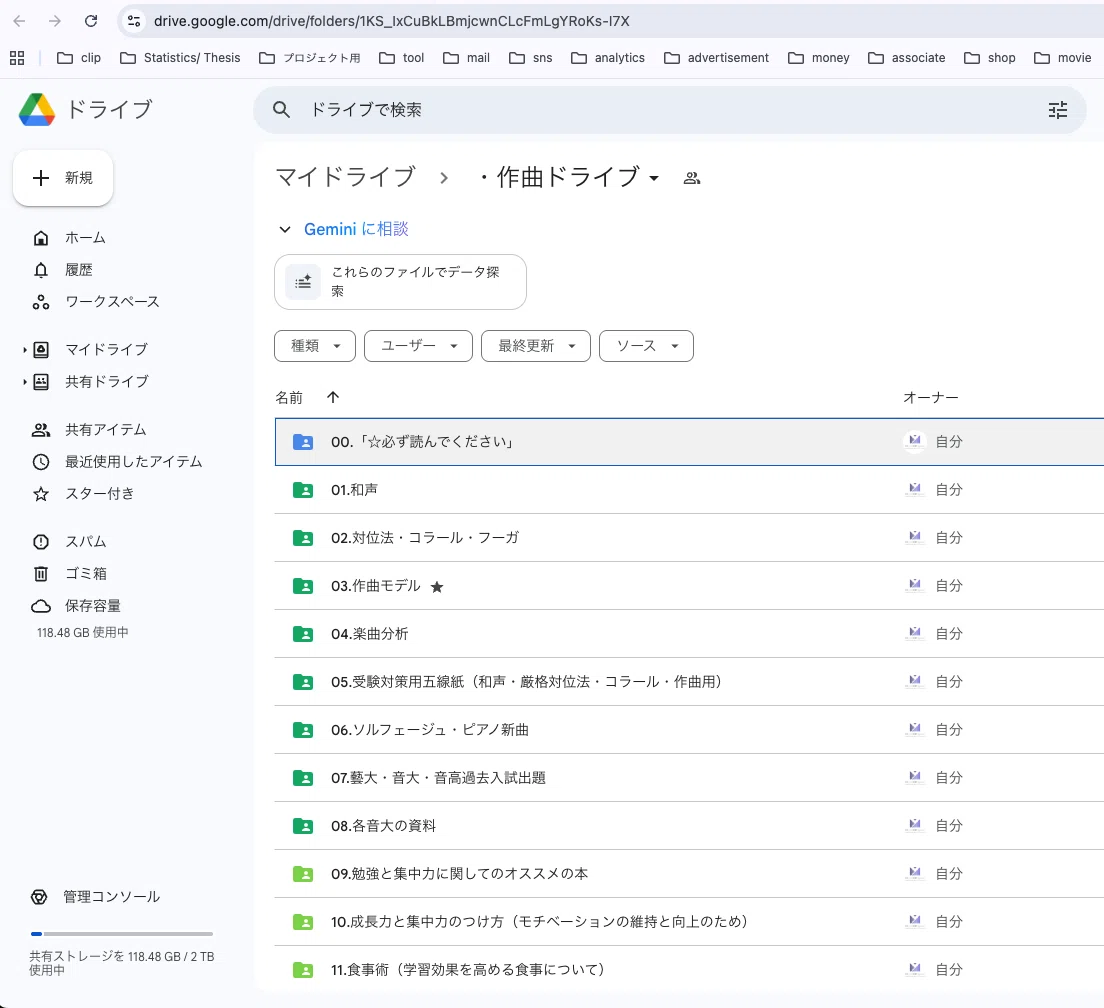Open the 最終更新 filter dropdown

point(536,346)
